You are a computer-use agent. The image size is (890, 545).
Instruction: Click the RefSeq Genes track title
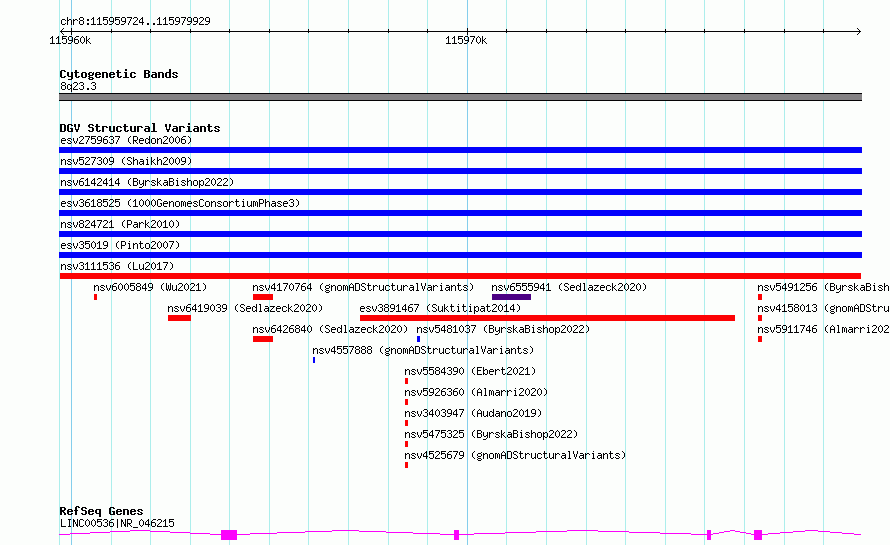101,511
